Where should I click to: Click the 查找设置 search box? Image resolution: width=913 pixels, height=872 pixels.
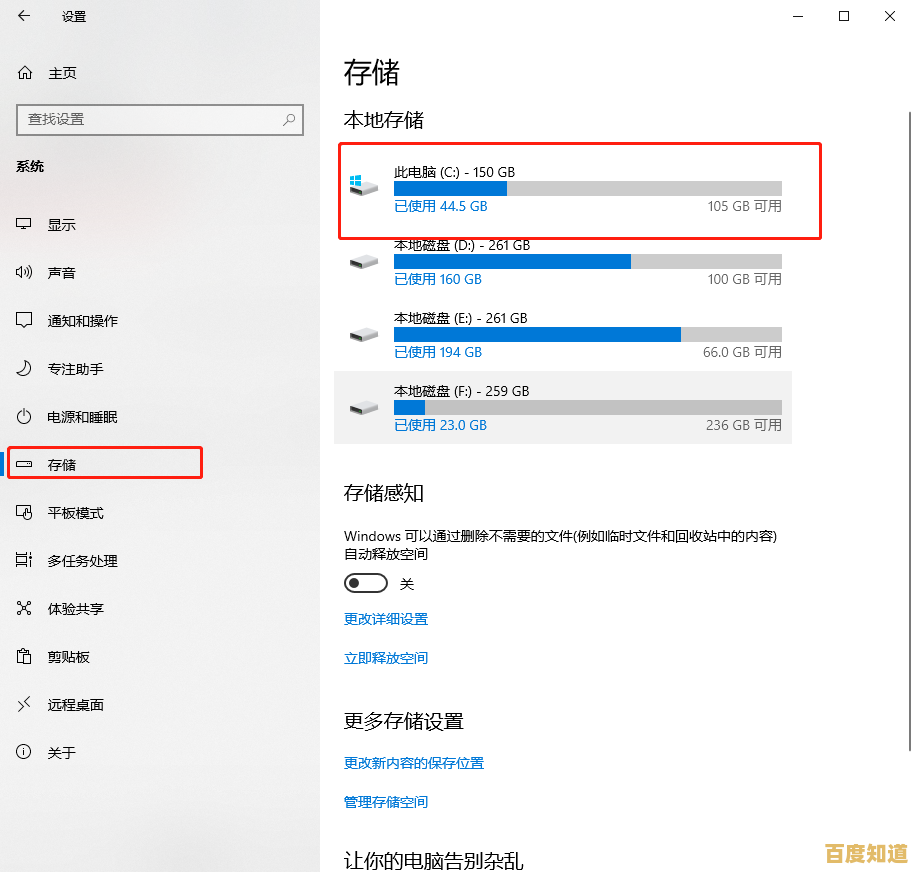click(160, 120)
